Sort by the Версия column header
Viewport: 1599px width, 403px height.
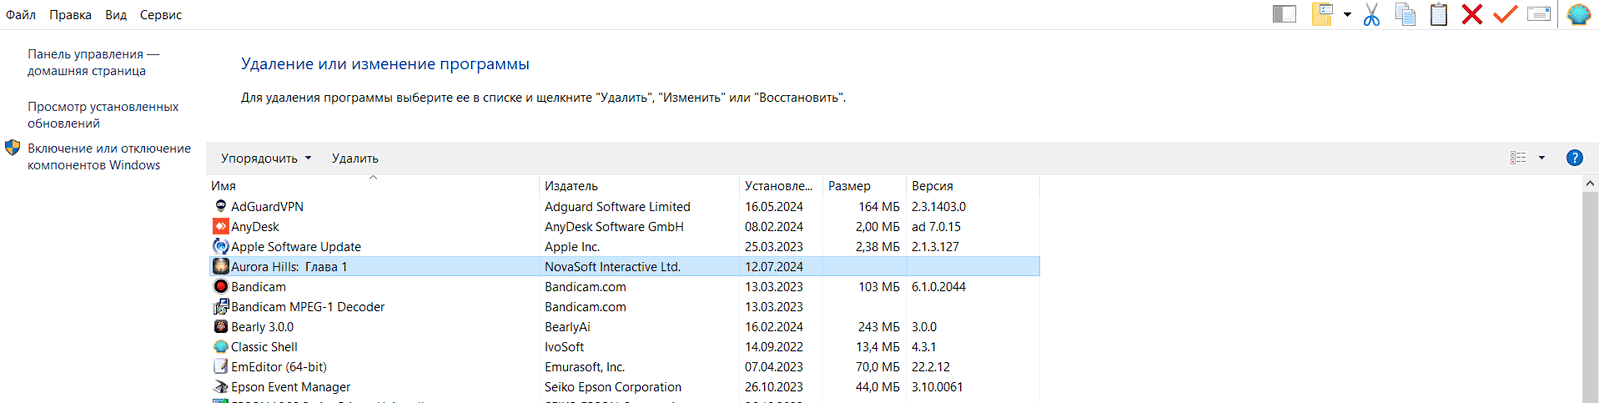973,186
